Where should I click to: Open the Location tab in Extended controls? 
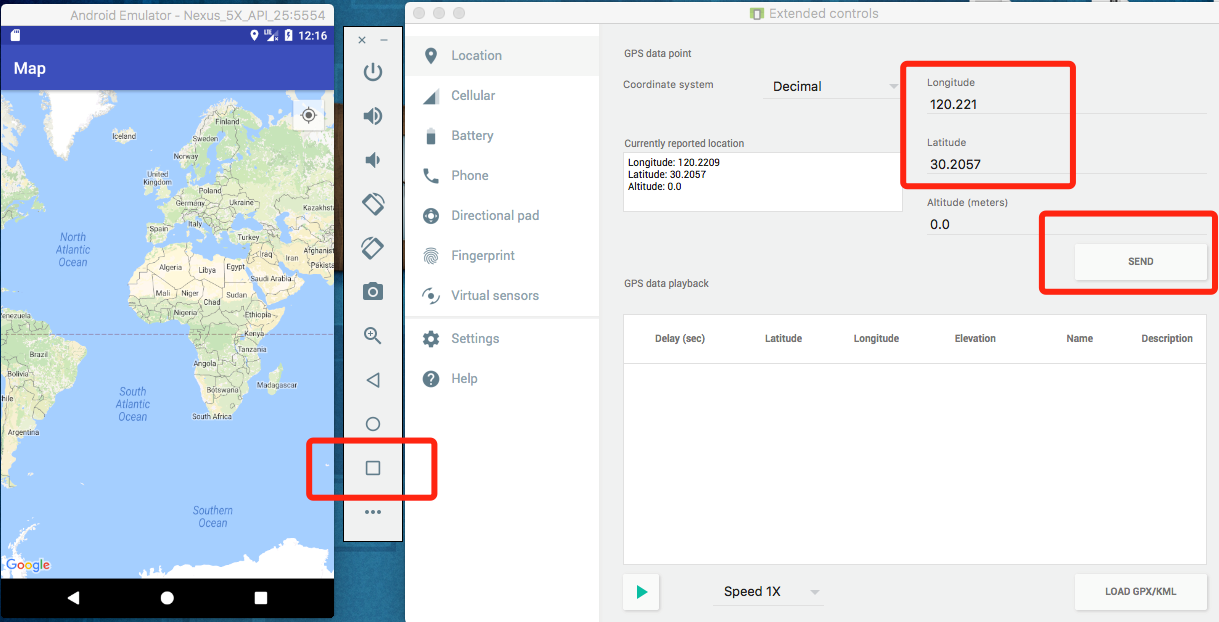click(501, 55)
